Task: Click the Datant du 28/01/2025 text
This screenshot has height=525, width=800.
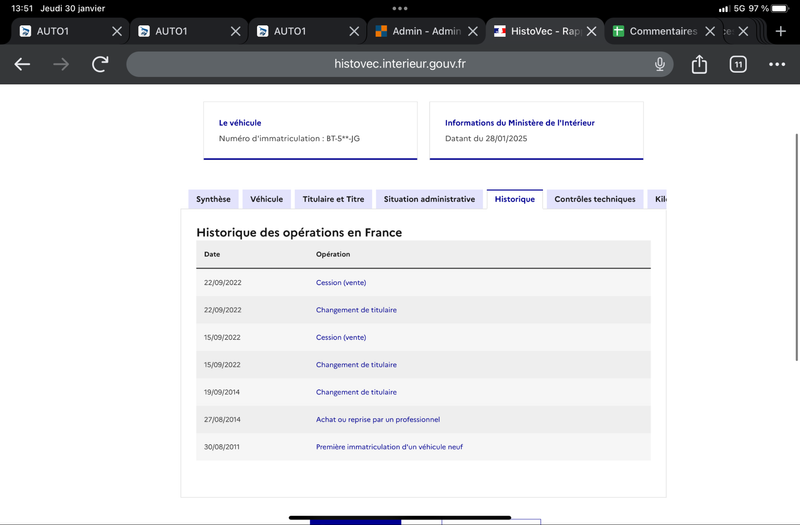Action: [x=486, y=138]
